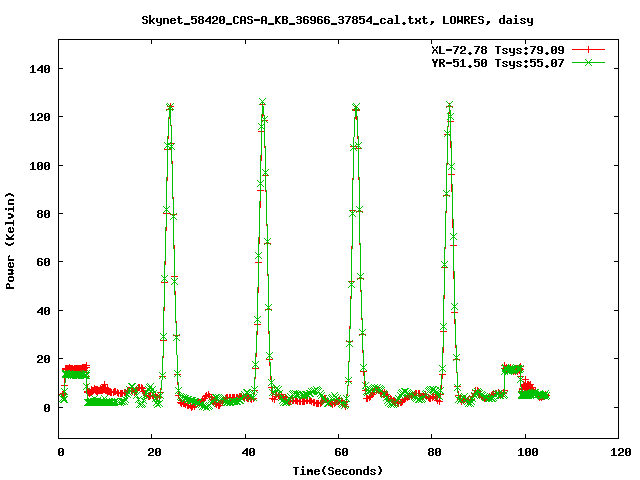This screenshot has width=640, height=480.
Task: Click y-axis tick label 20
Action: pyautogui.click(x=44, y=359)
